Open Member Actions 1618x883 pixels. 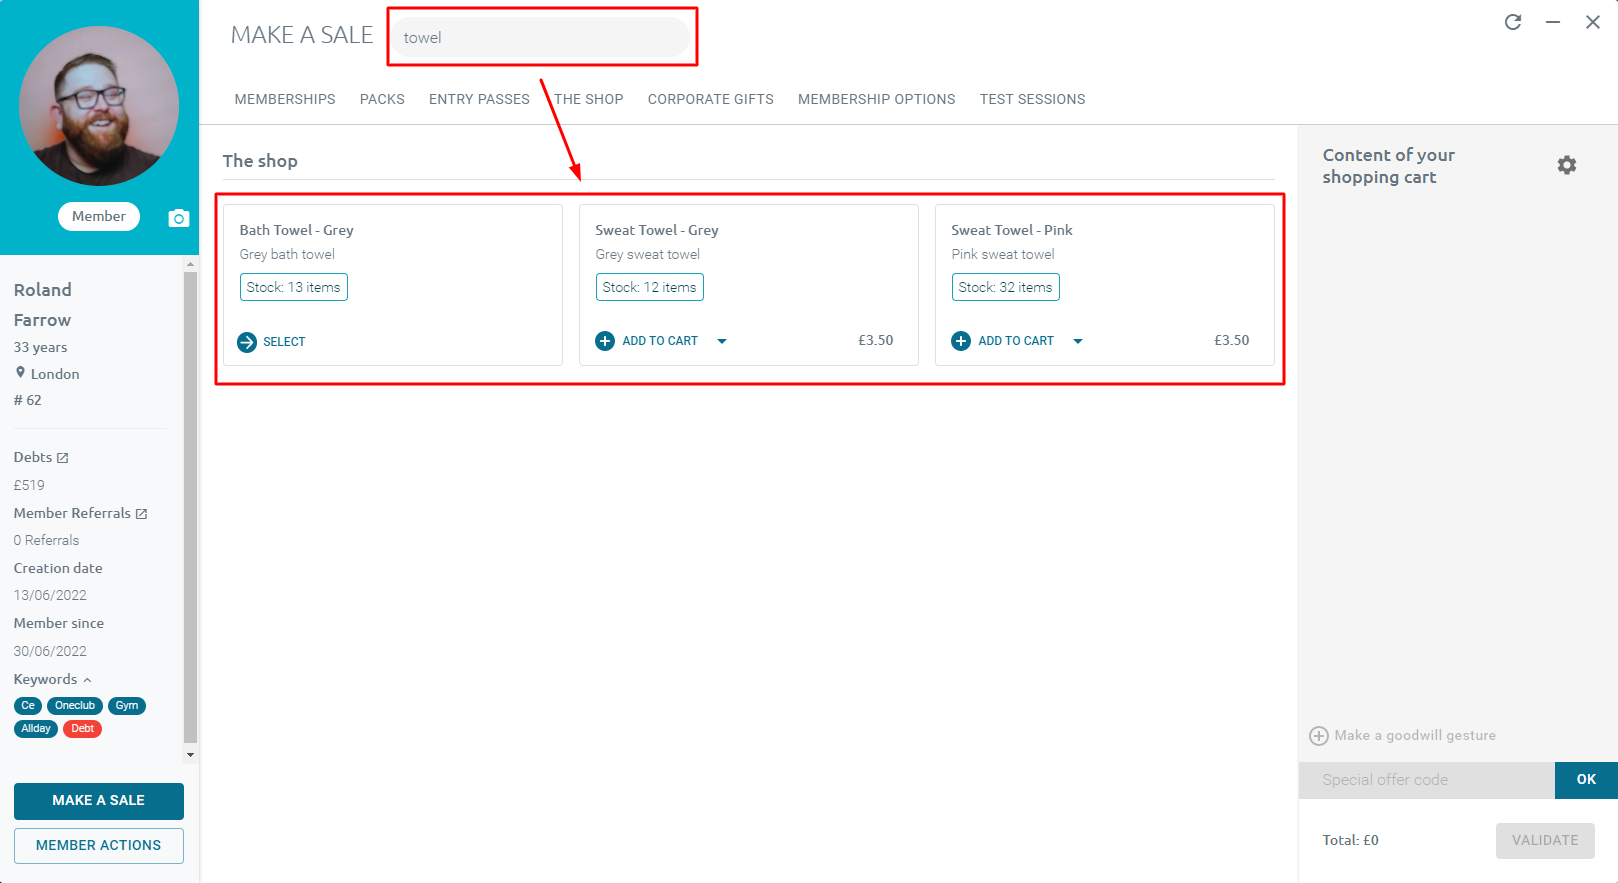click(99, 846)
